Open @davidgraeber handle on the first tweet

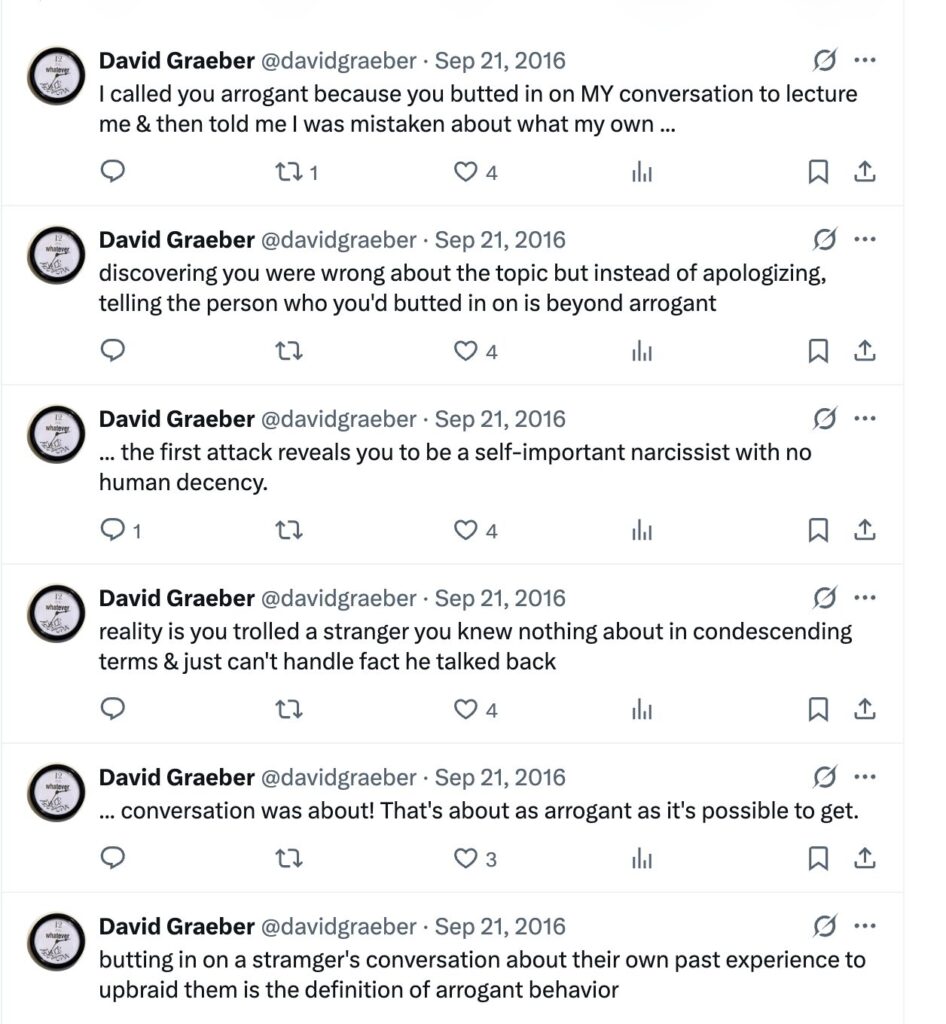(x=338, y=61)
